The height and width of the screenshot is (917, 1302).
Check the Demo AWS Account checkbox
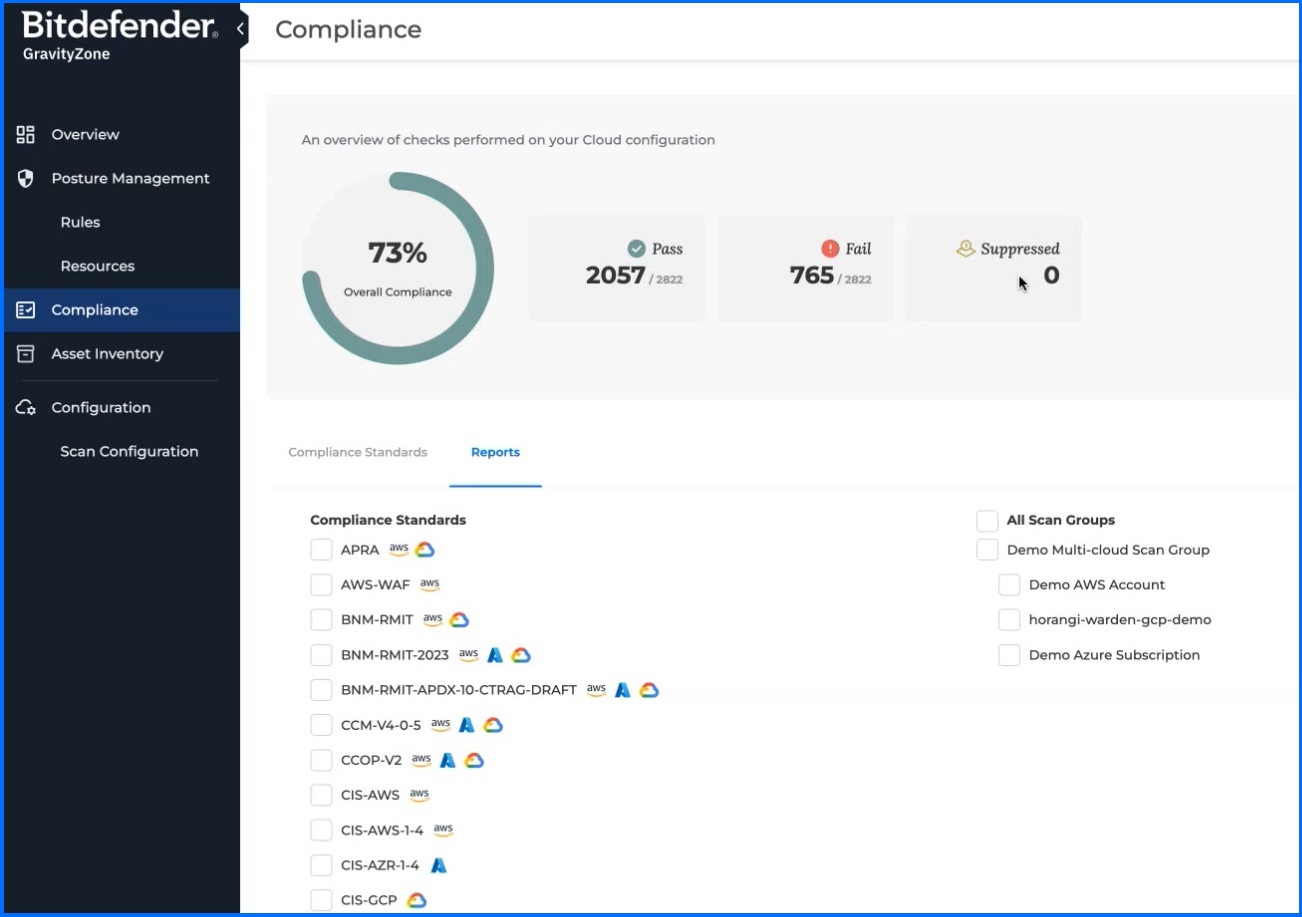1009,585
